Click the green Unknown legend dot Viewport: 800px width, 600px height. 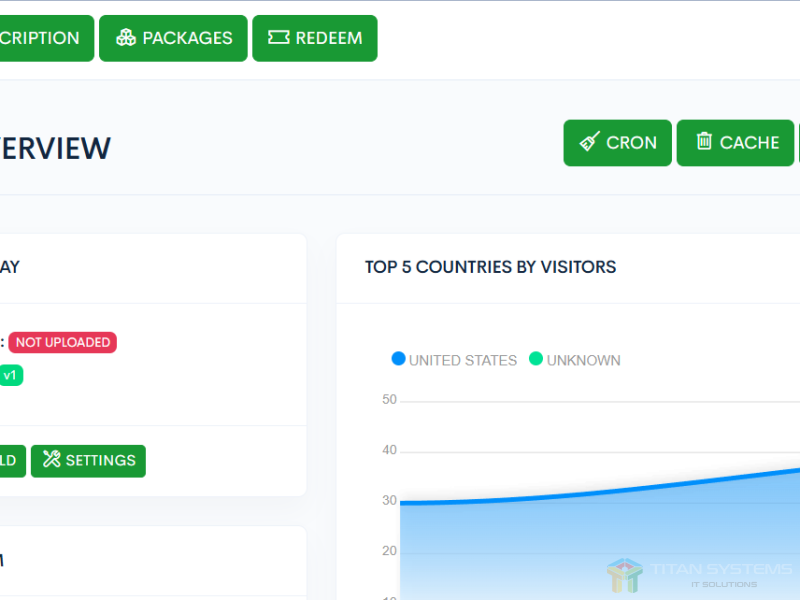(536, 359)
